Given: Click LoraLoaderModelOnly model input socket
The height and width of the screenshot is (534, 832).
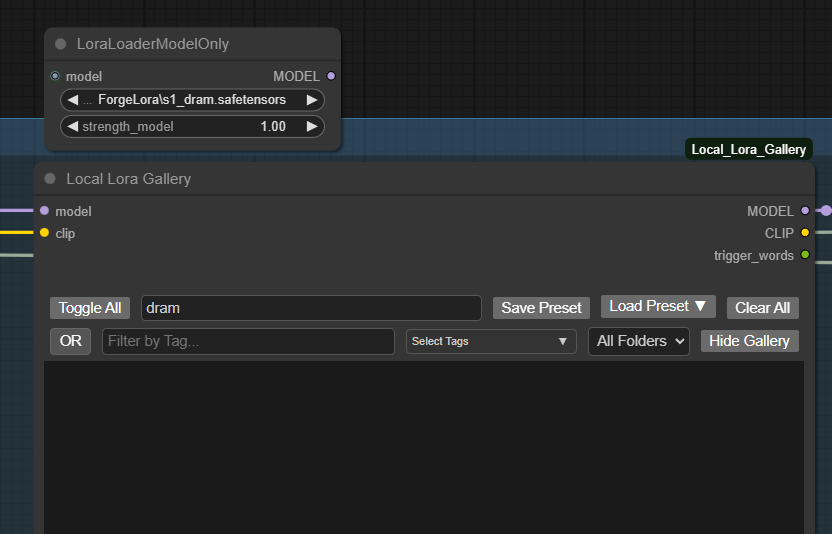Looking at the screenshot, I should pos(55,76).
